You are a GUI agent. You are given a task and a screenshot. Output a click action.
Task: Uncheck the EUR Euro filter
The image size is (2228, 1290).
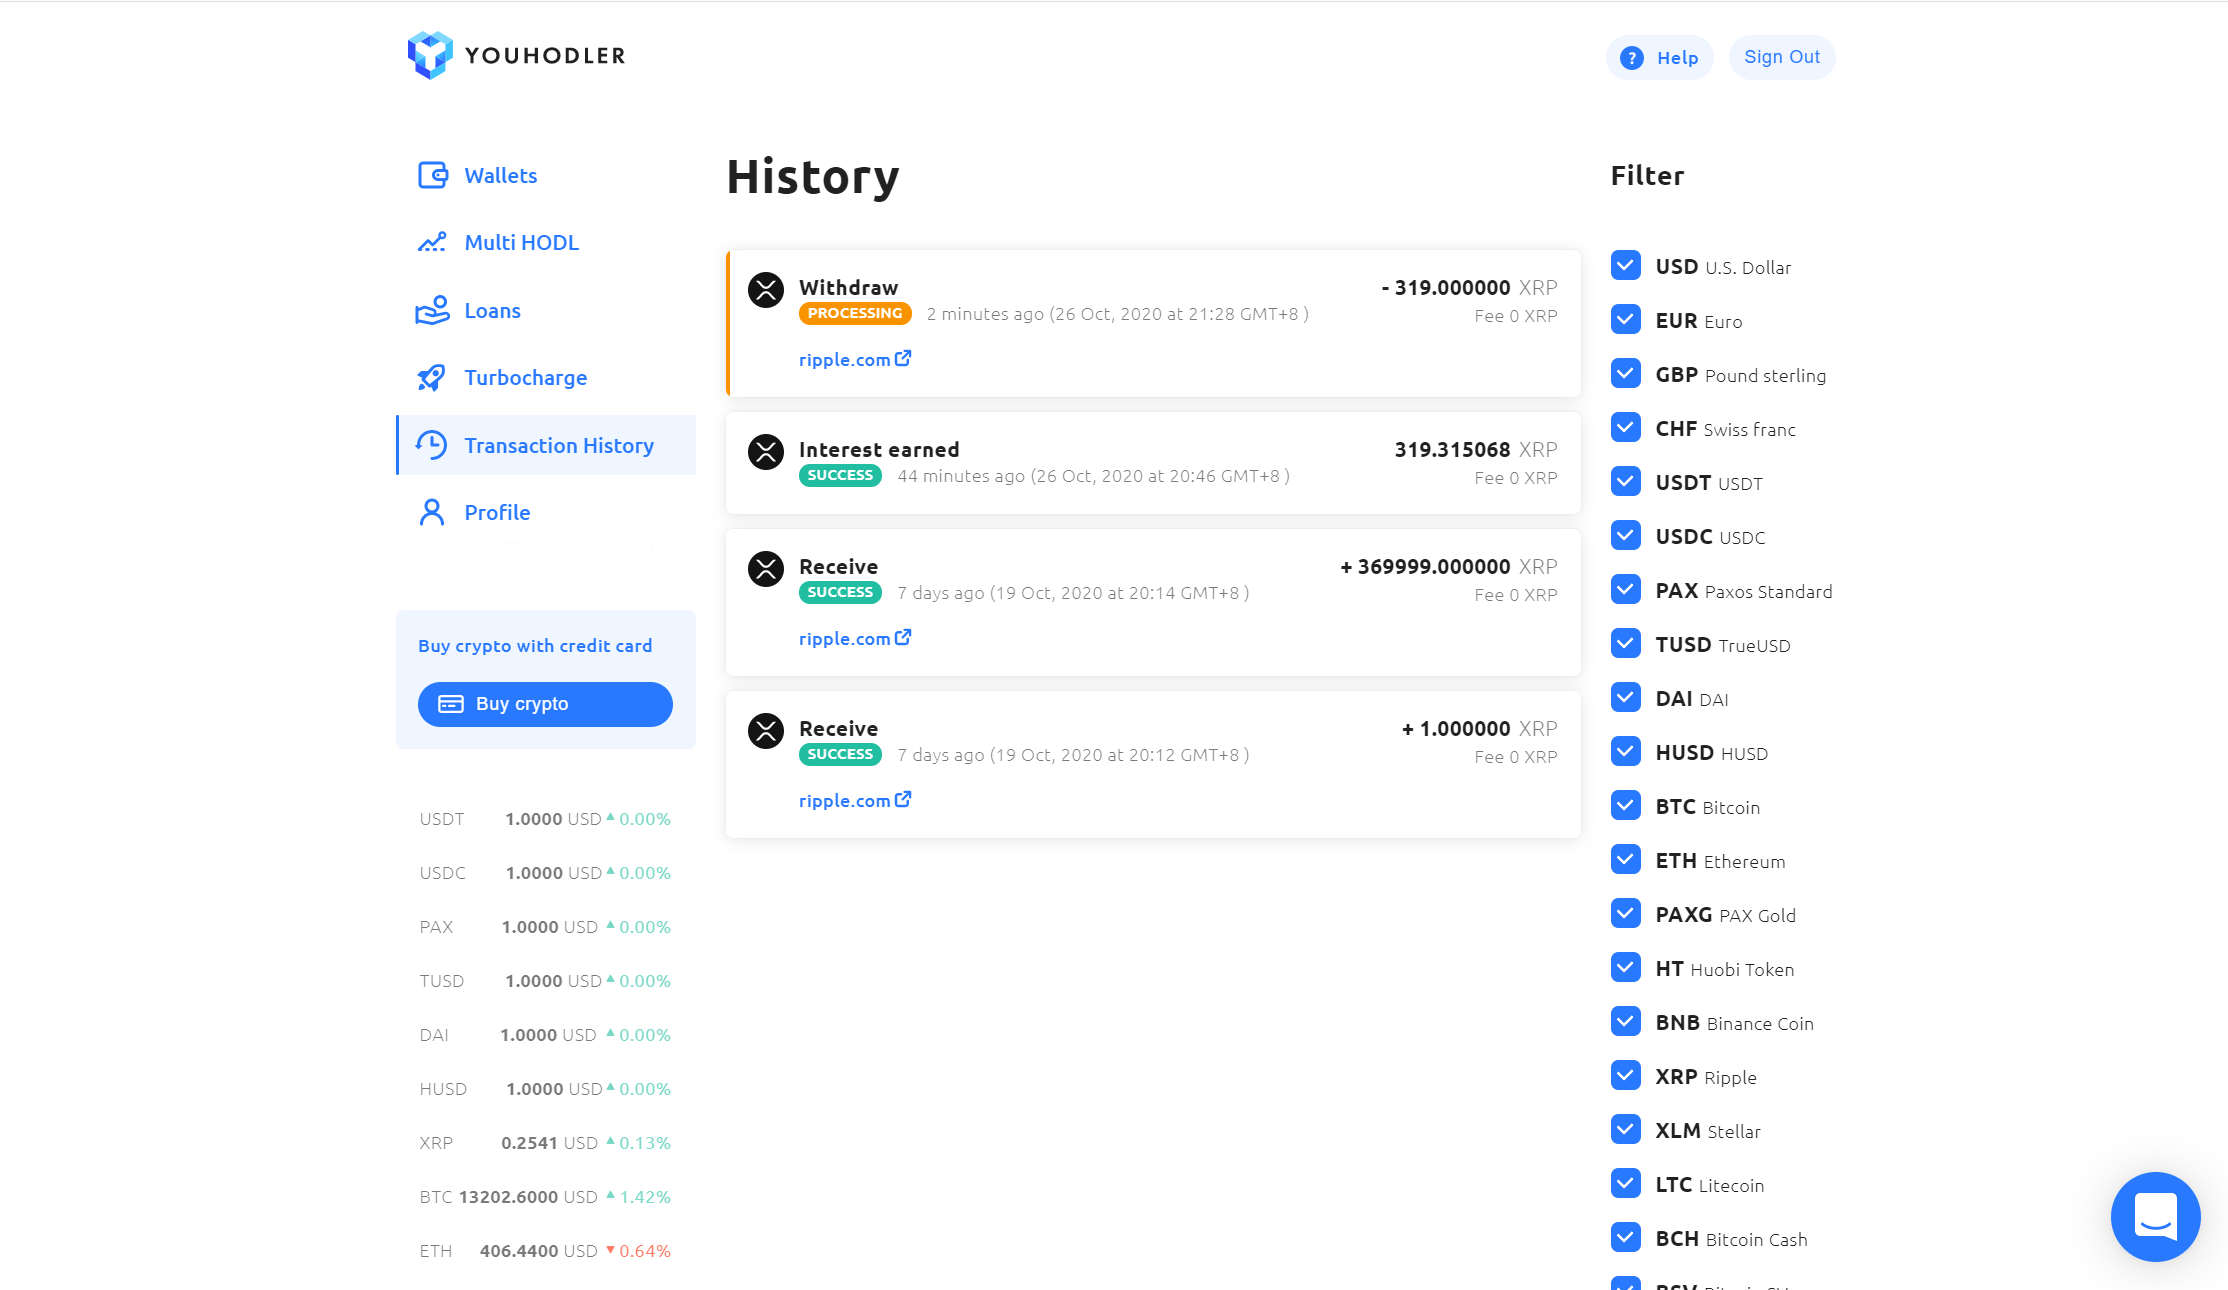1626,319
